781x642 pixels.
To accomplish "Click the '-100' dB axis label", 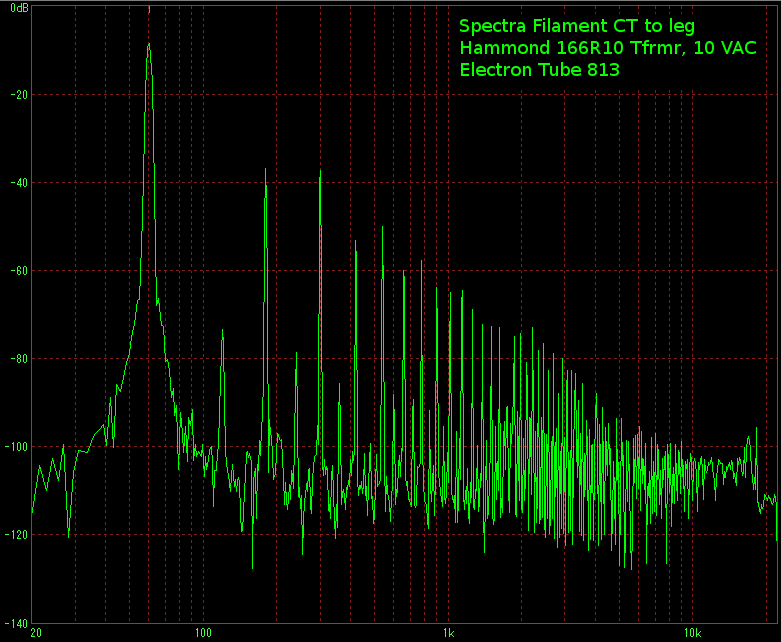I will pyautogui.click(x=16, y=447).
